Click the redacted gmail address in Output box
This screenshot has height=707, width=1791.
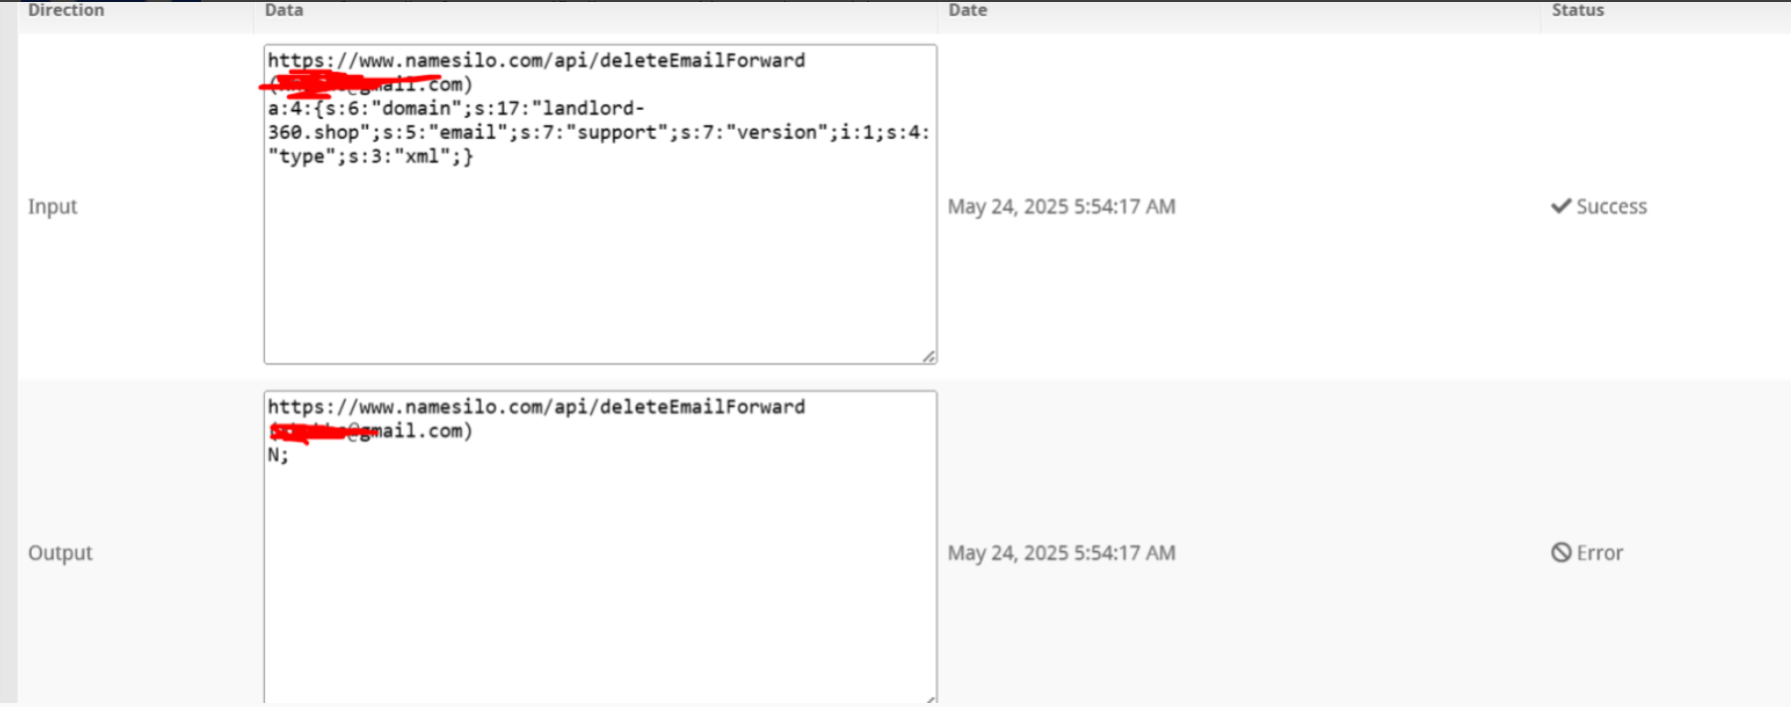[370, 431]
